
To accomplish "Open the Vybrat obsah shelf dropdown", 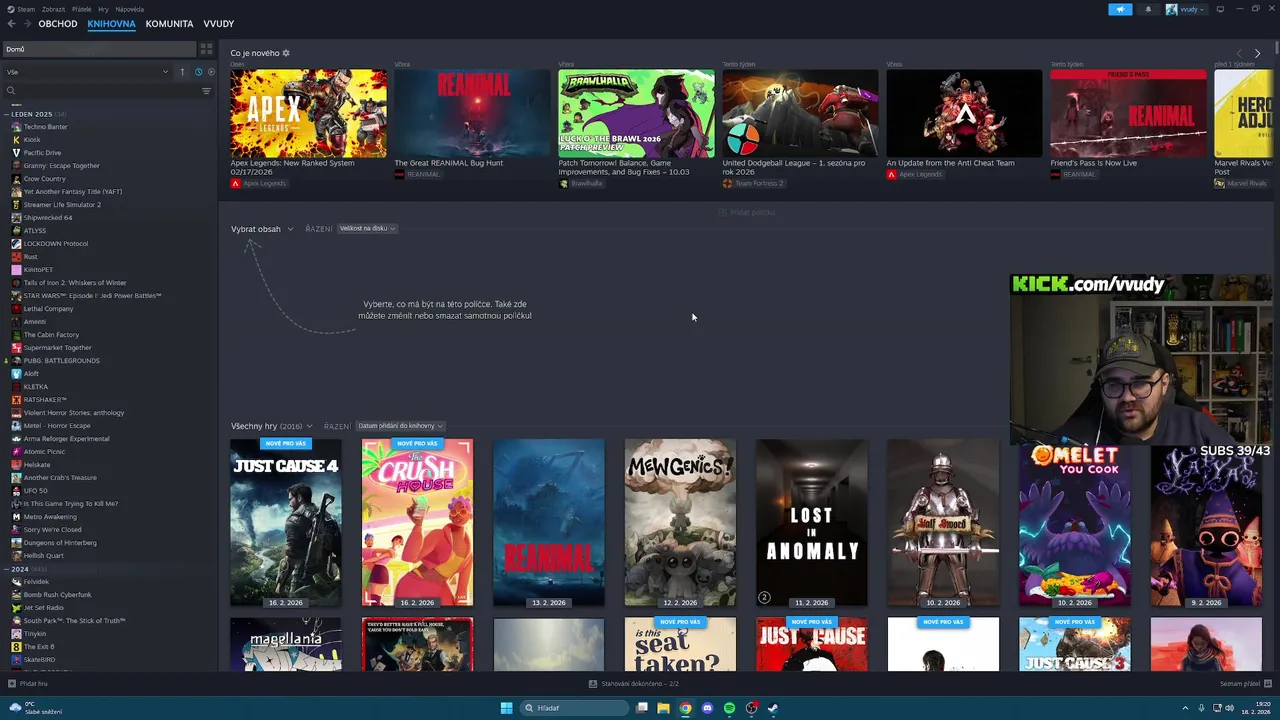I will click(x=262, y=229).
